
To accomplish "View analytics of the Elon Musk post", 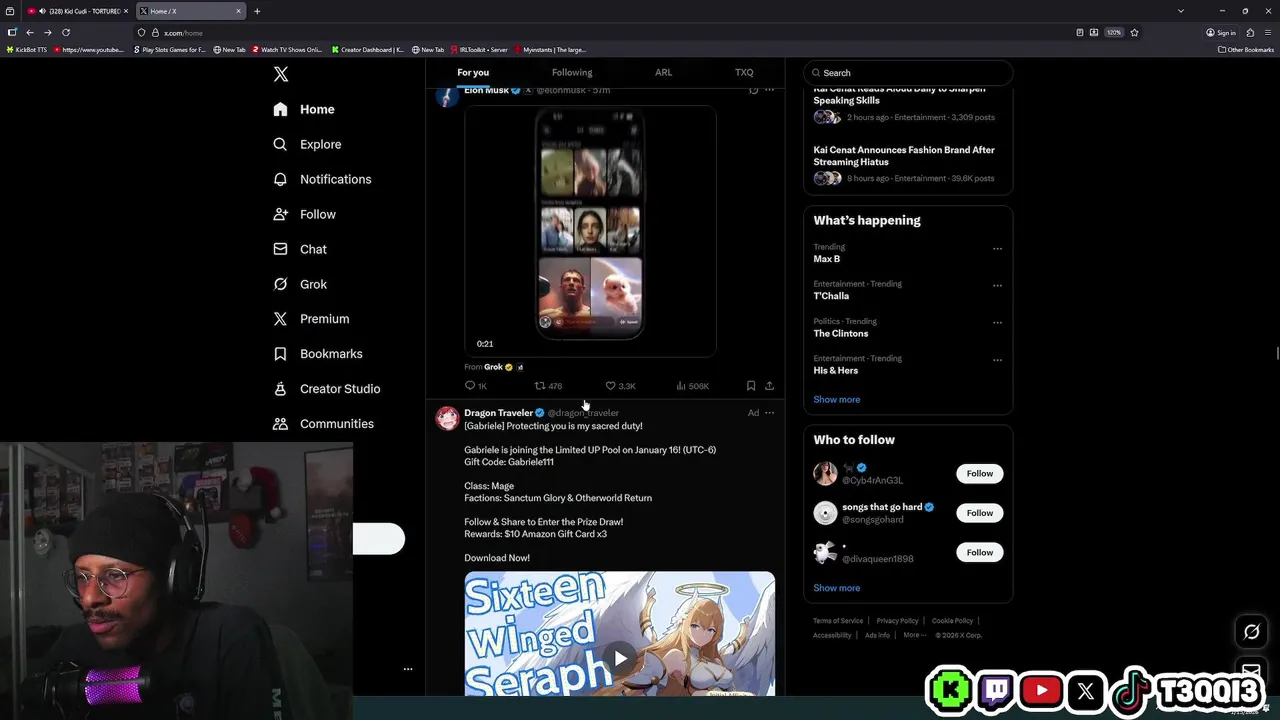I will coord(692,386).
